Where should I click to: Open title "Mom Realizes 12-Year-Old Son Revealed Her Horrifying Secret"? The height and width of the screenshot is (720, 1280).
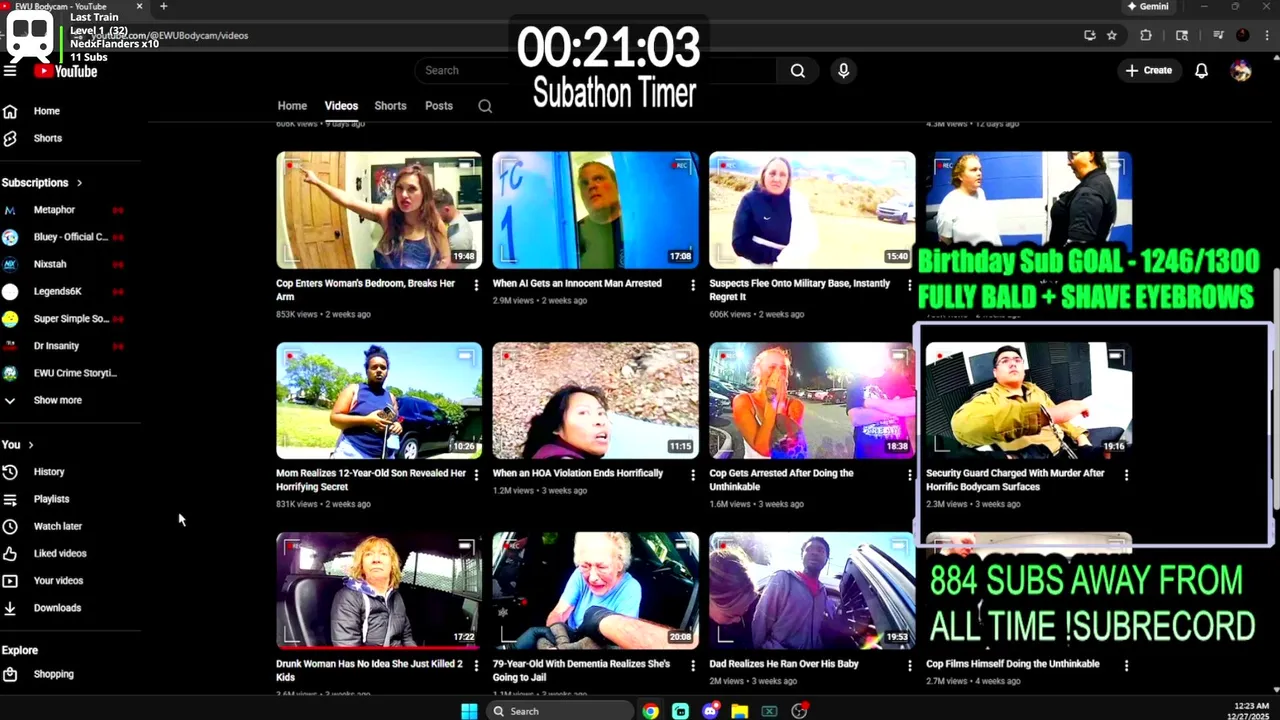tap(371, 480)
